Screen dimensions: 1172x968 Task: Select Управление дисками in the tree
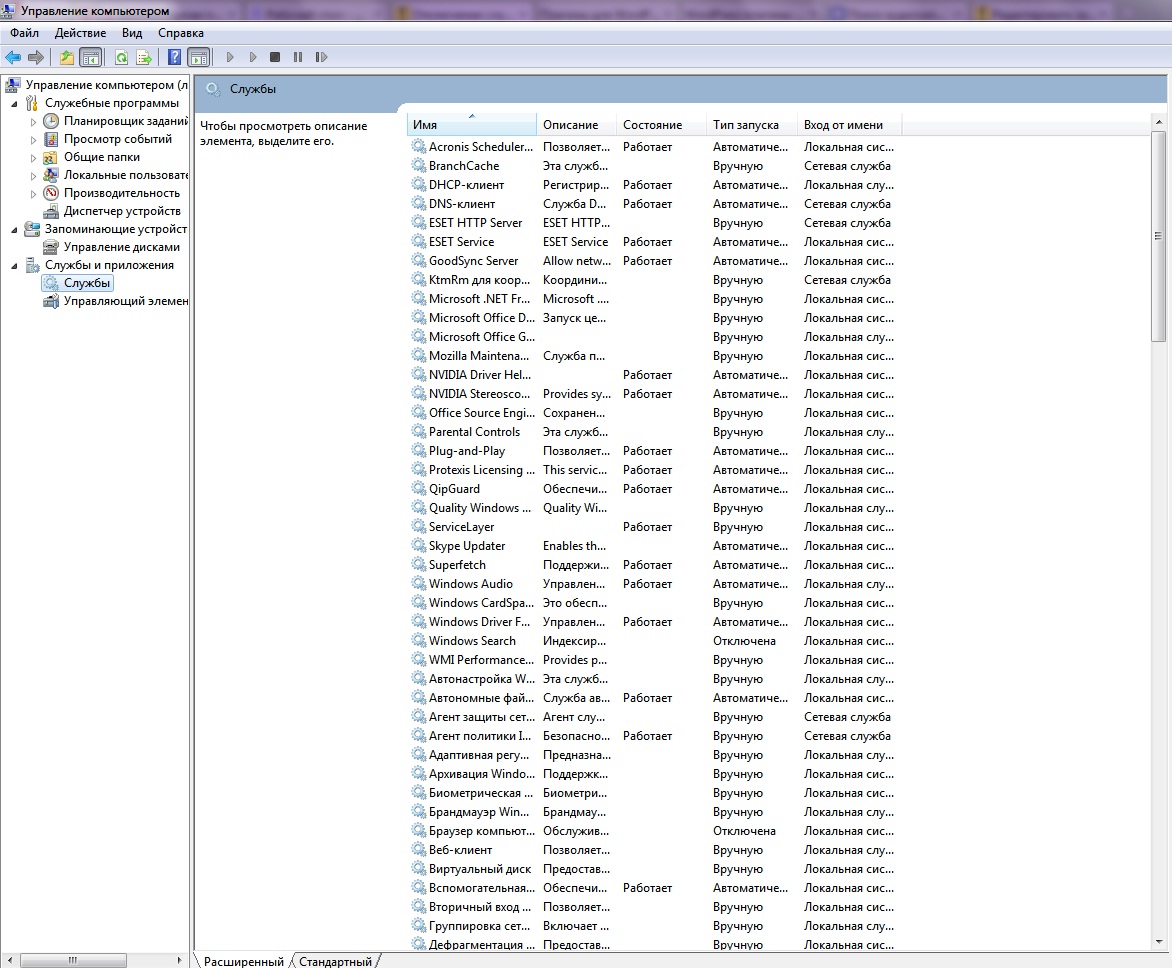(x=121, y=247)
